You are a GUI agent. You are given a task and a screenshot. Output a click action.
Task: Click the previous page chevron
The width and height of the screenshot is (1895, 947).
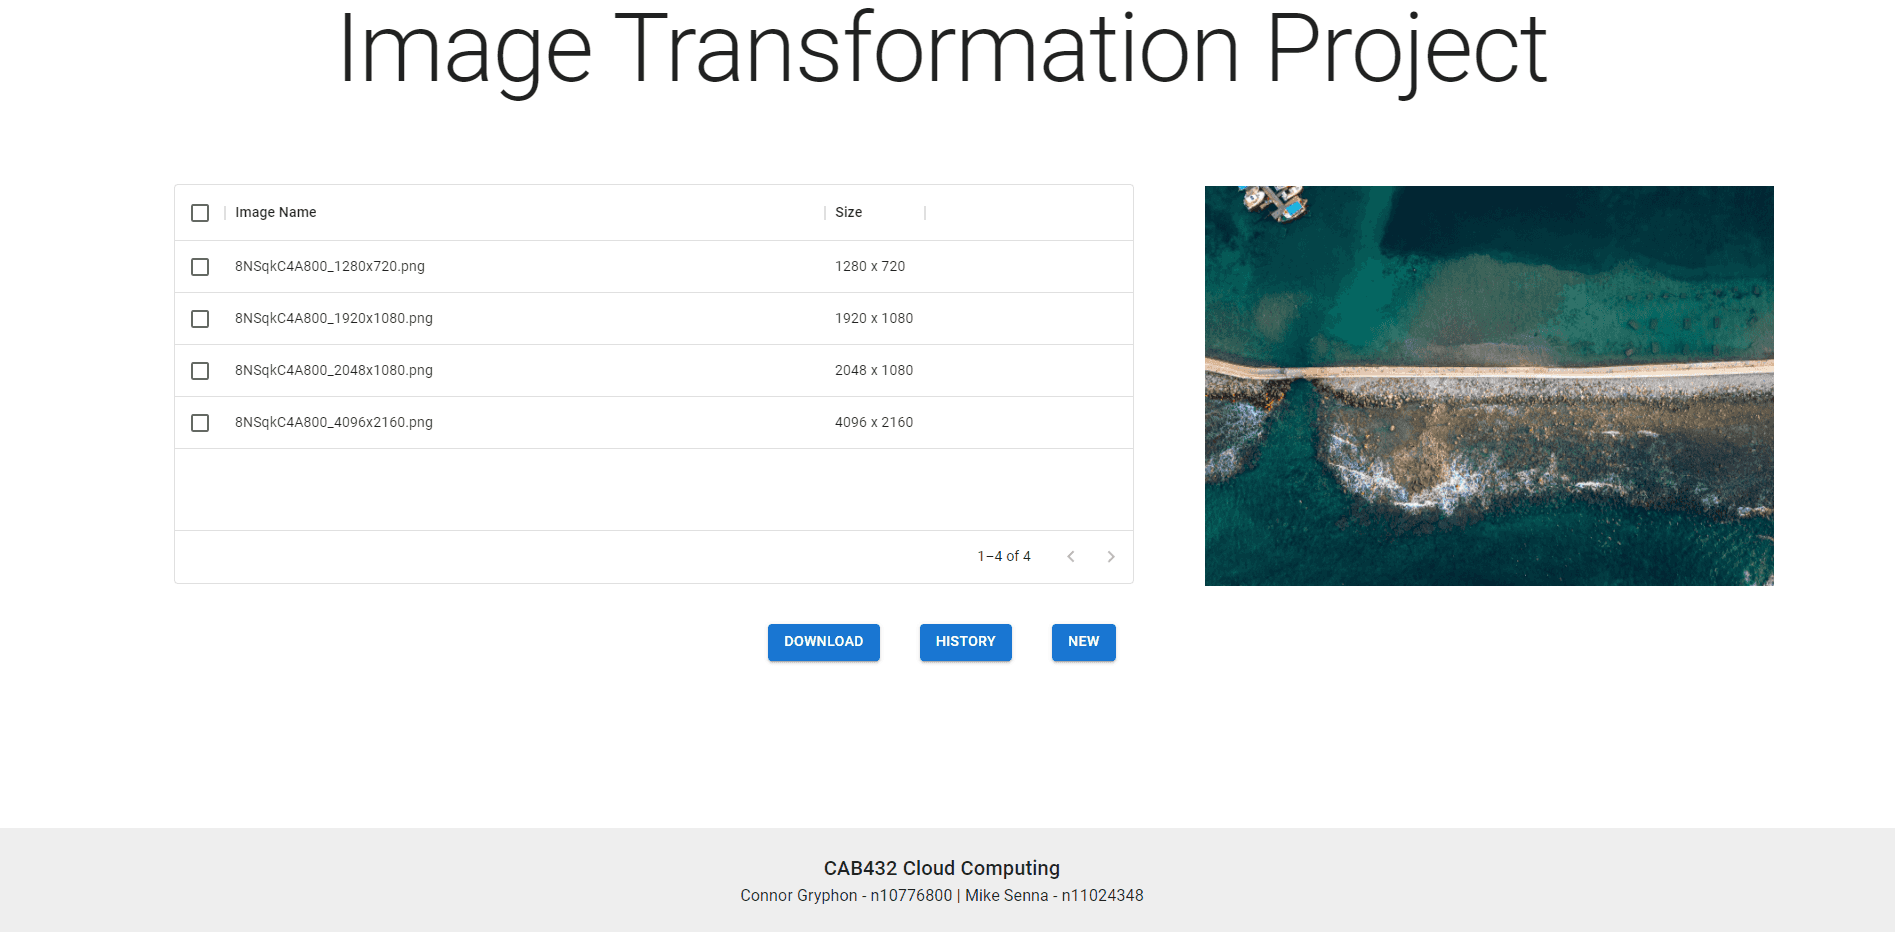point(1070,556)
